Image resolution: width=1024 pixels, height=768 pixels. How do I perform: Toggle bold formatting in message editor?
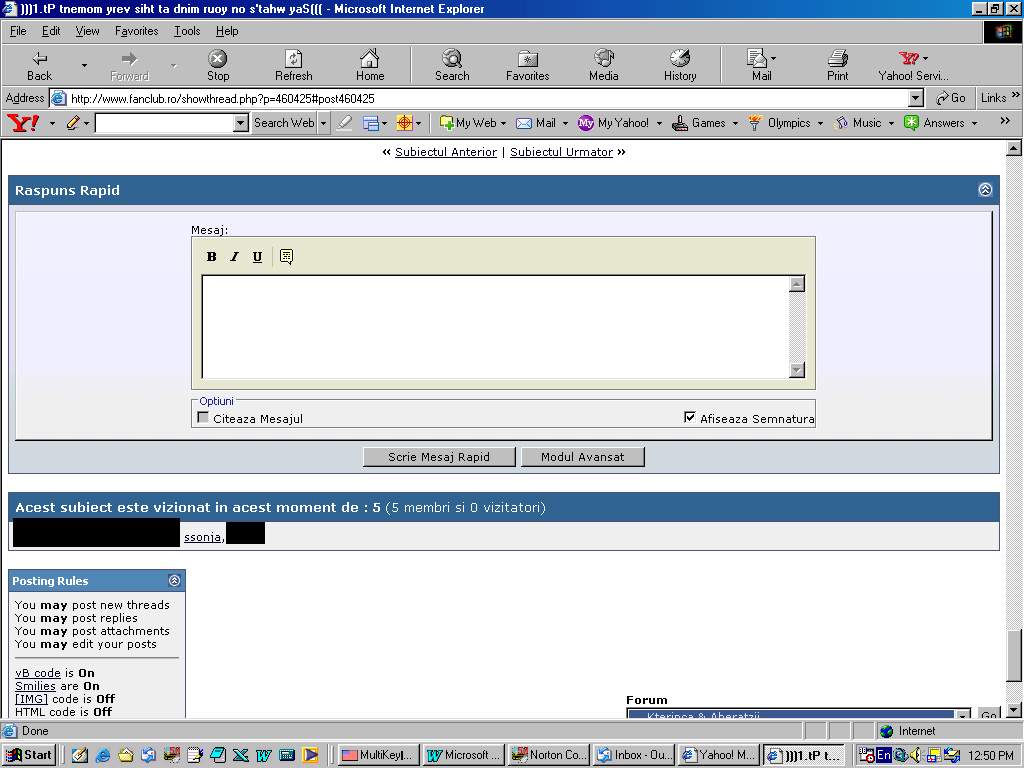[x=211, y=257]
